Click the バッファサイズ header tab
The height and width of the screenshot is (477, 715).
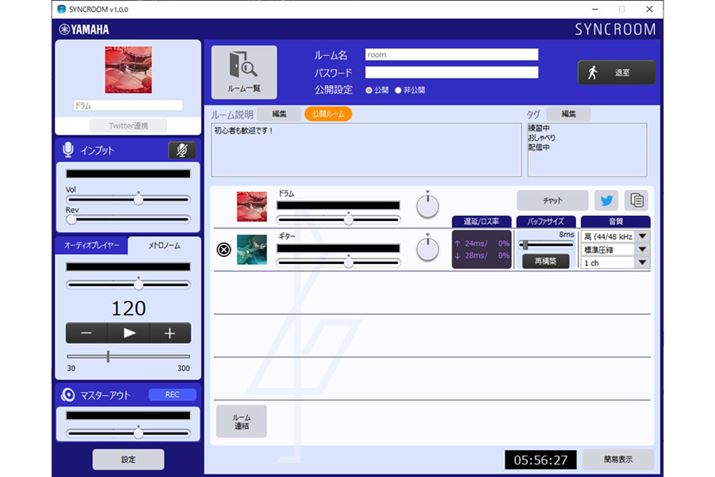click(546, 222)
